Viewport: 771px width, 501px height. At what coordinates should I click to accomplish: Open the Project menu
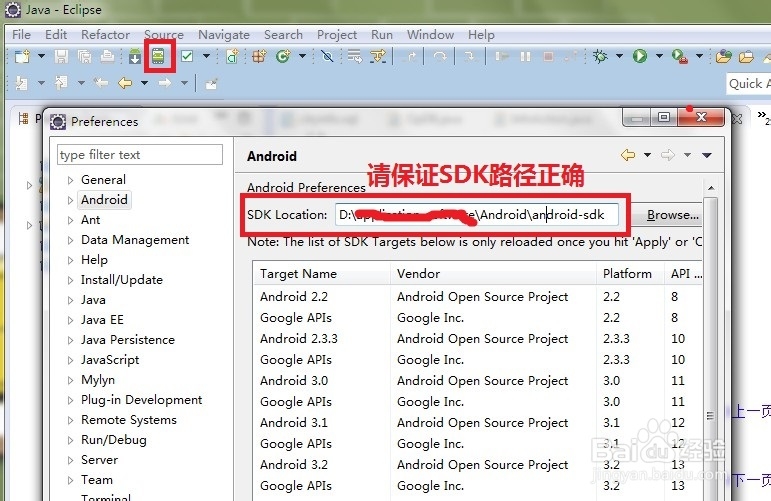(x=337, y=35)
